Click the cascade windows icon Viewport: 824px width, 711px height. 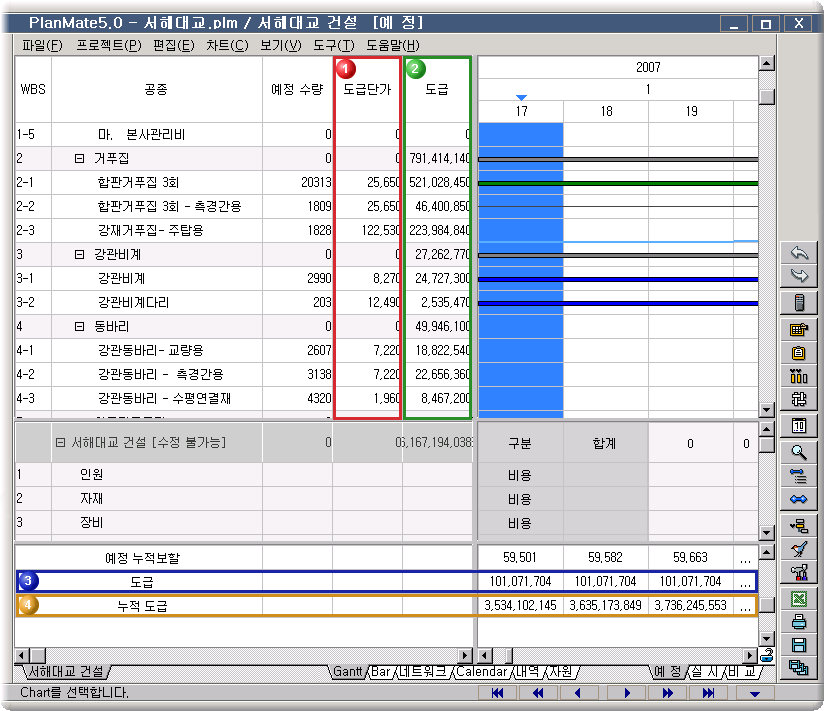pyautogui.click(x=798, y=668)
